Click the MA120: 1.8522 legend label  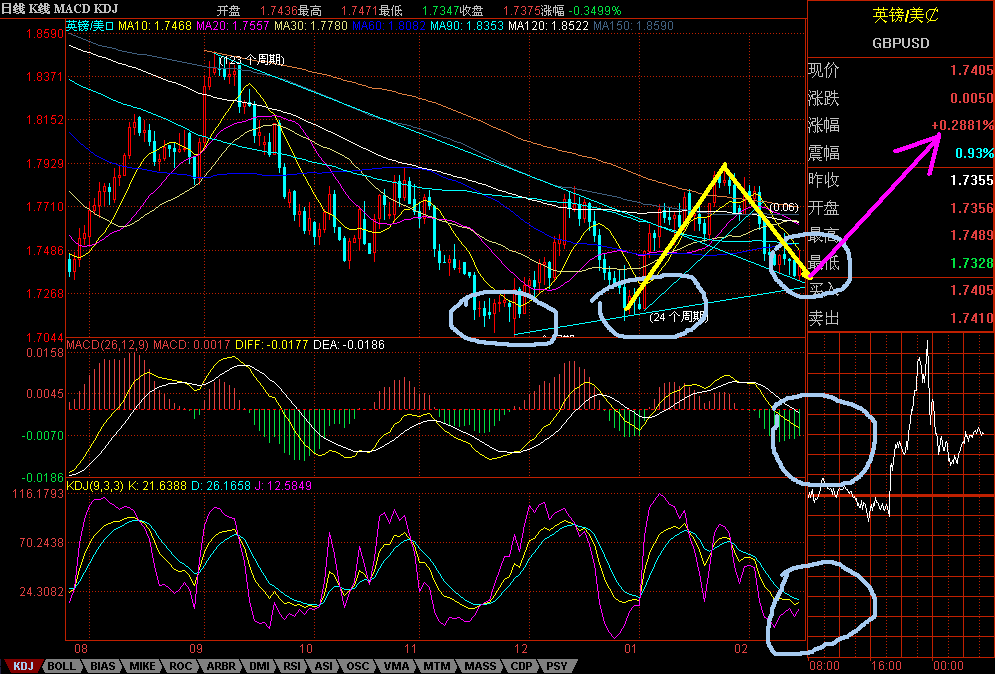point(548,26)
